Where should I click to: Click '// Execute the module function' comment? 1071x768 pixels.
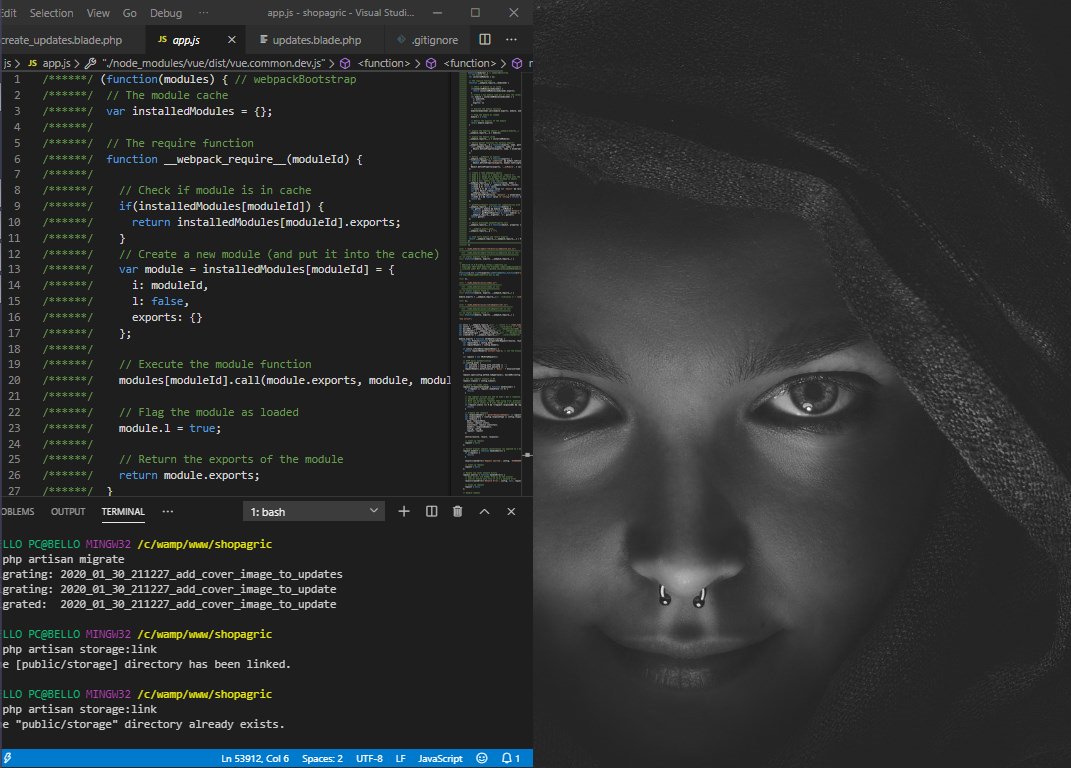click(x=215, y=364)
